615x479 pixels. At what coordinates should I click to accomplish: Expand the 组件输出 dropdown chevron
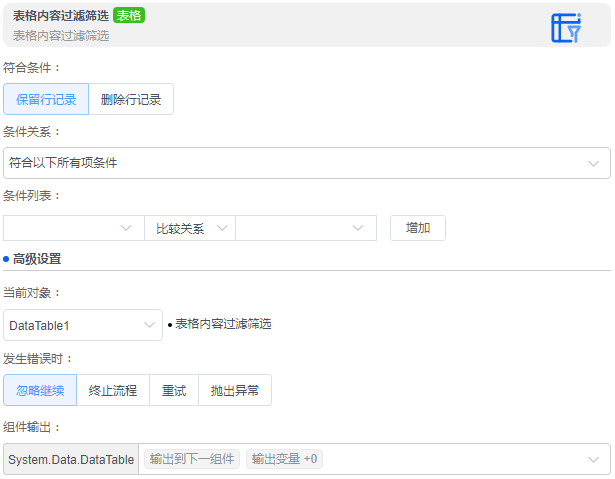(x=593, y=459)
